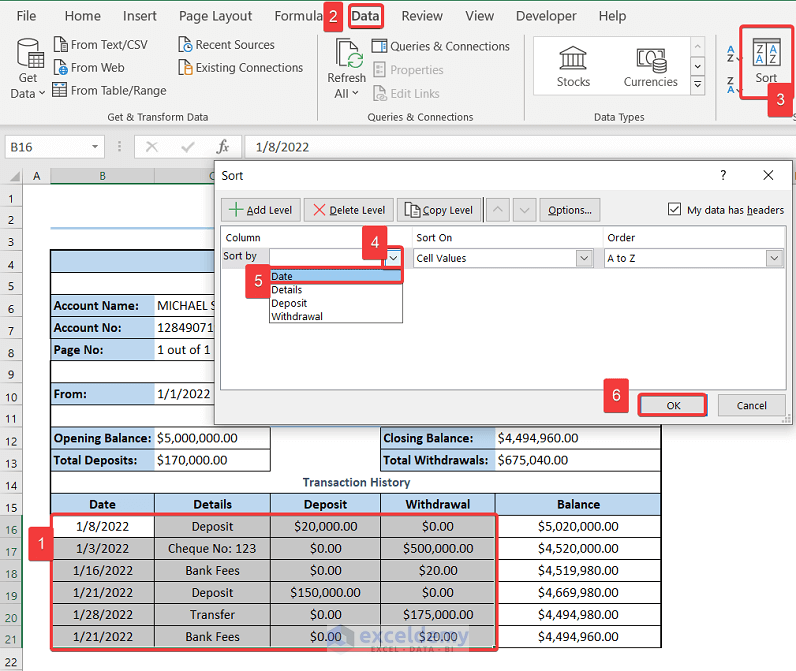Screen dimensions: 796x671
Task: Switch to the Insert tab
Action: pyautogui.click(x=140, y=16)
